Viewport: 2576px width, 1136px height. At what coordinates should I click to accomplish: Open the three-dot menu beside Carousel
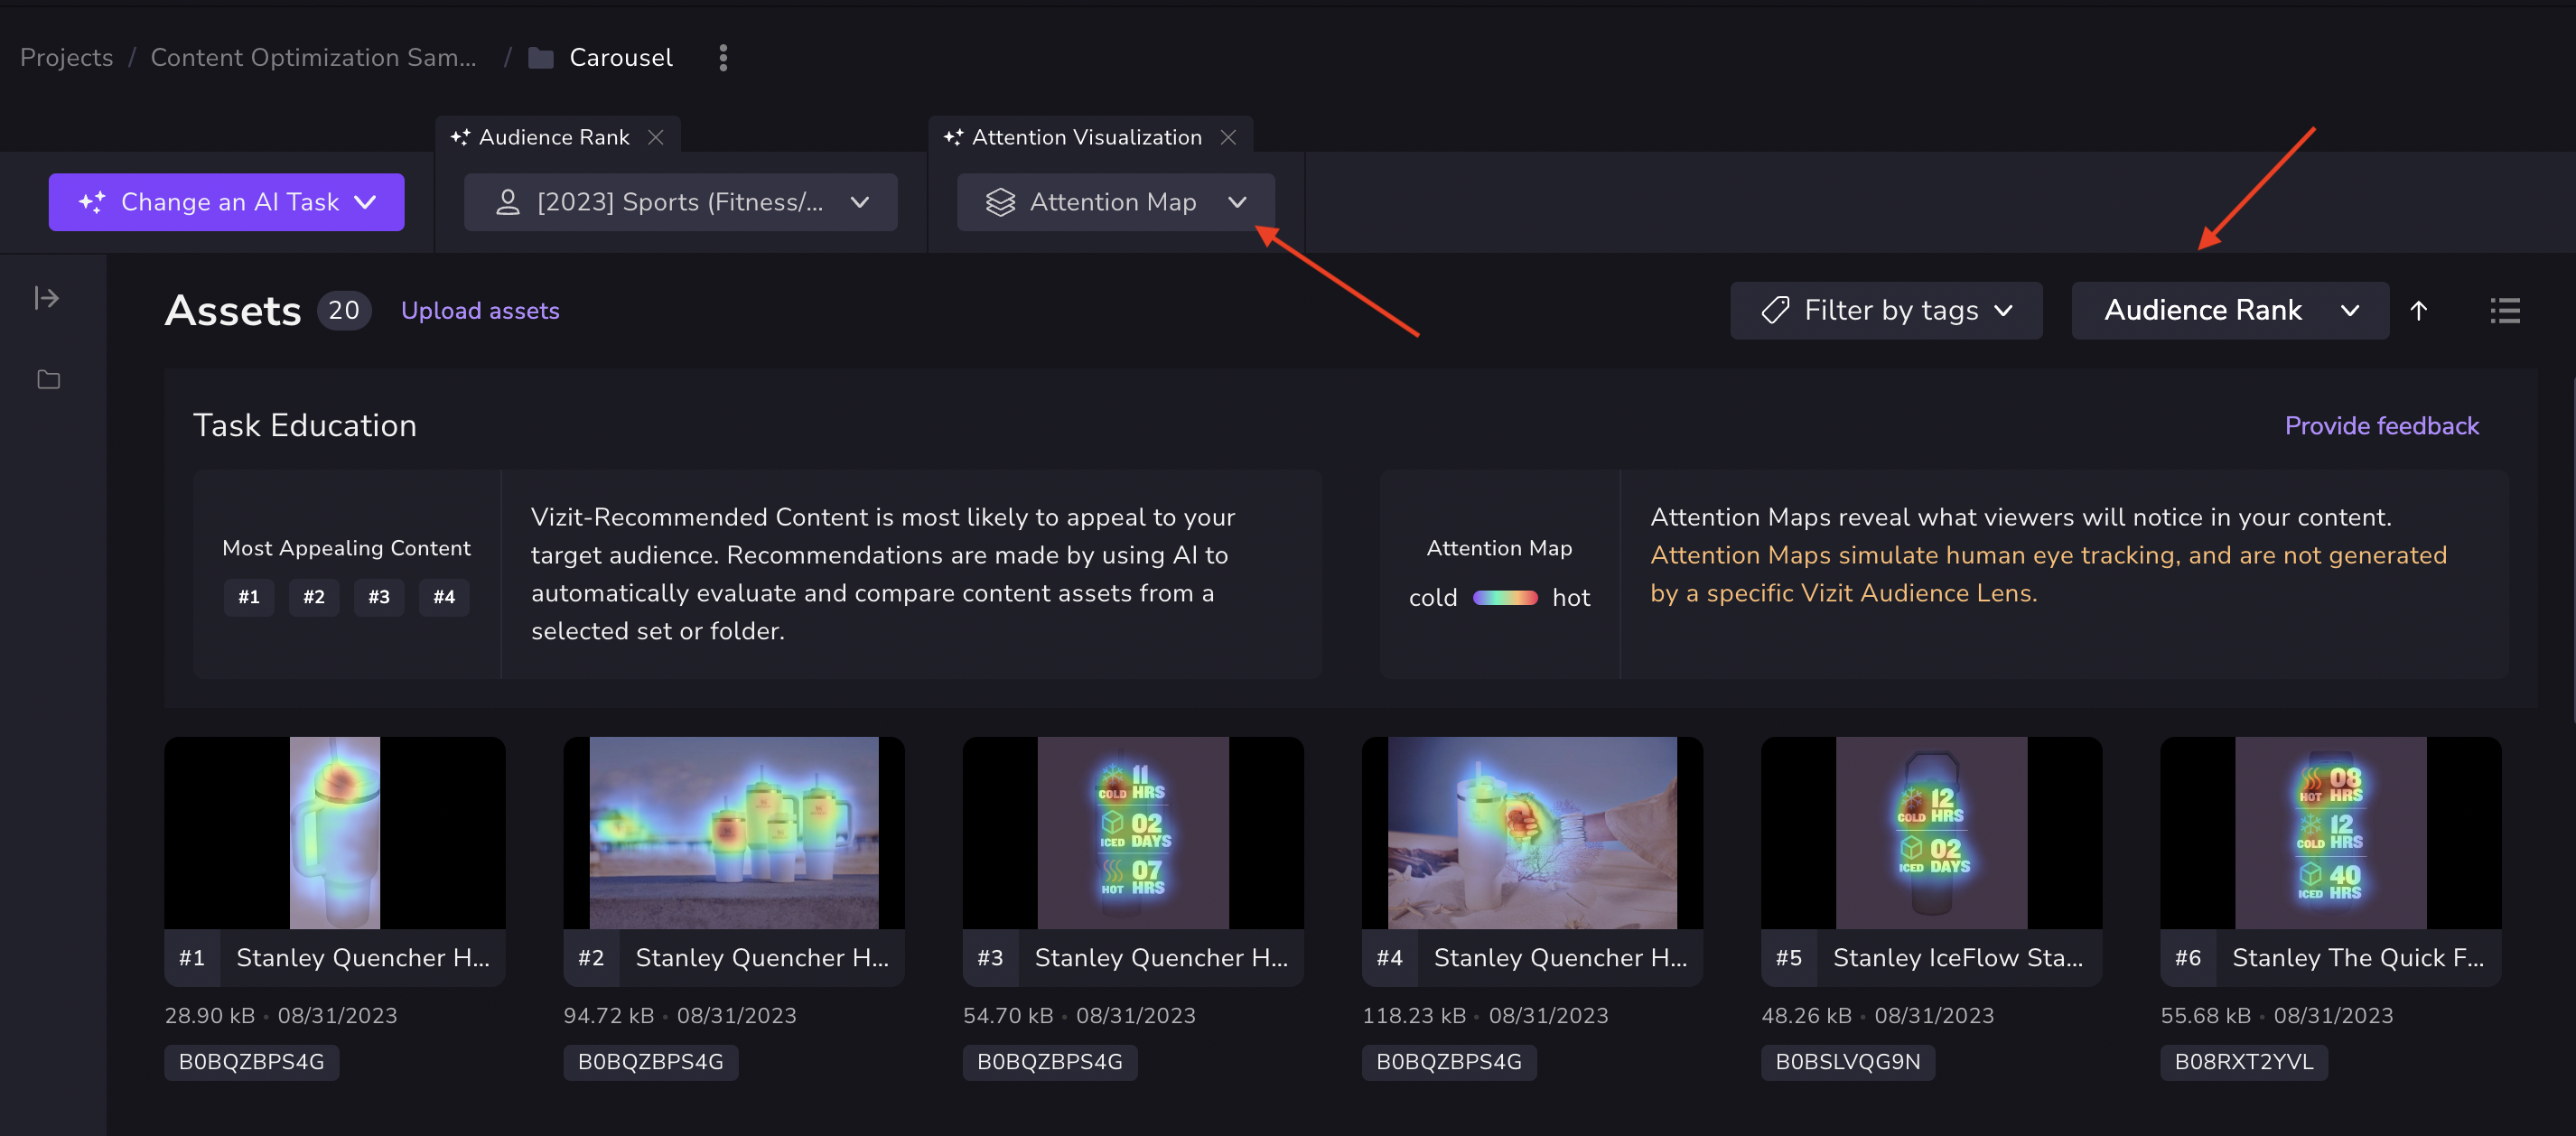(723, 58)
